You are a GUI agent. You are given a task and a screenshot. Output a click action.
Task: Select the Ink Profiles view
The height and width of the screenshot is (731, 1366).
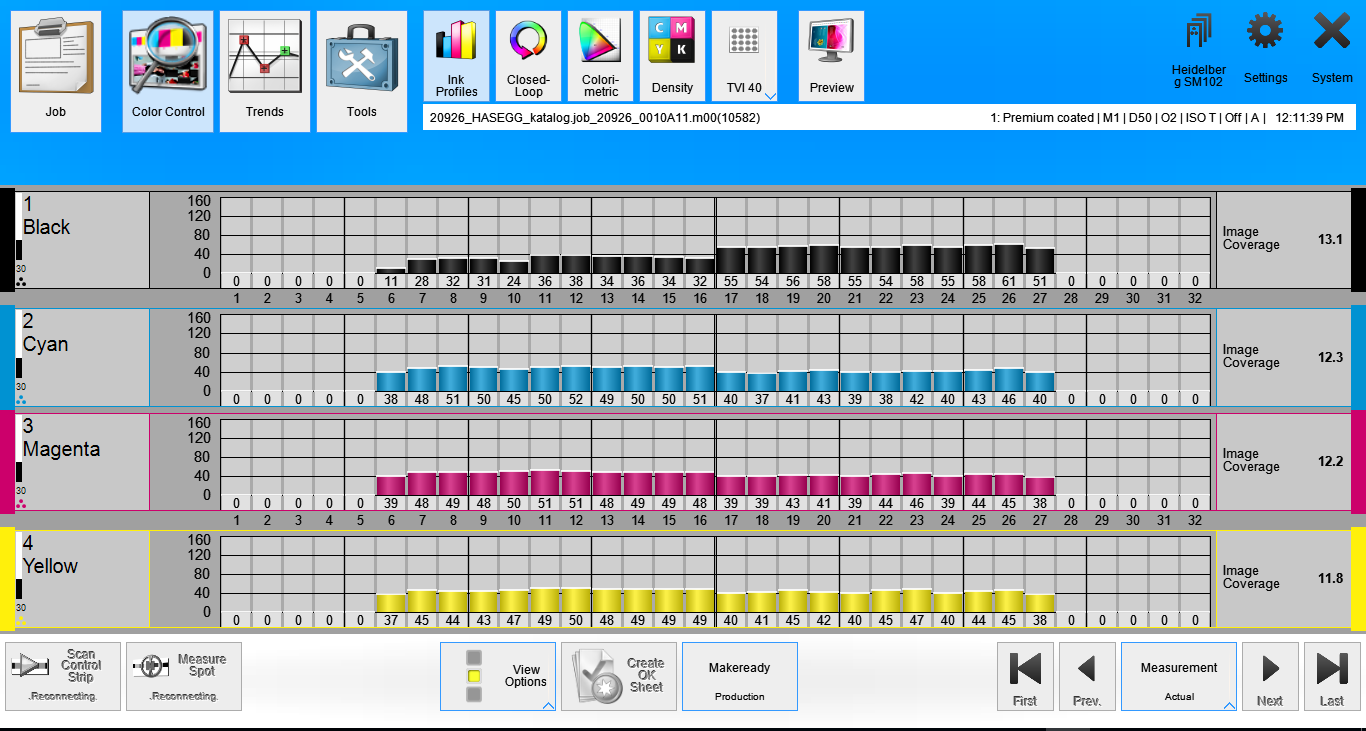(456, 57)
